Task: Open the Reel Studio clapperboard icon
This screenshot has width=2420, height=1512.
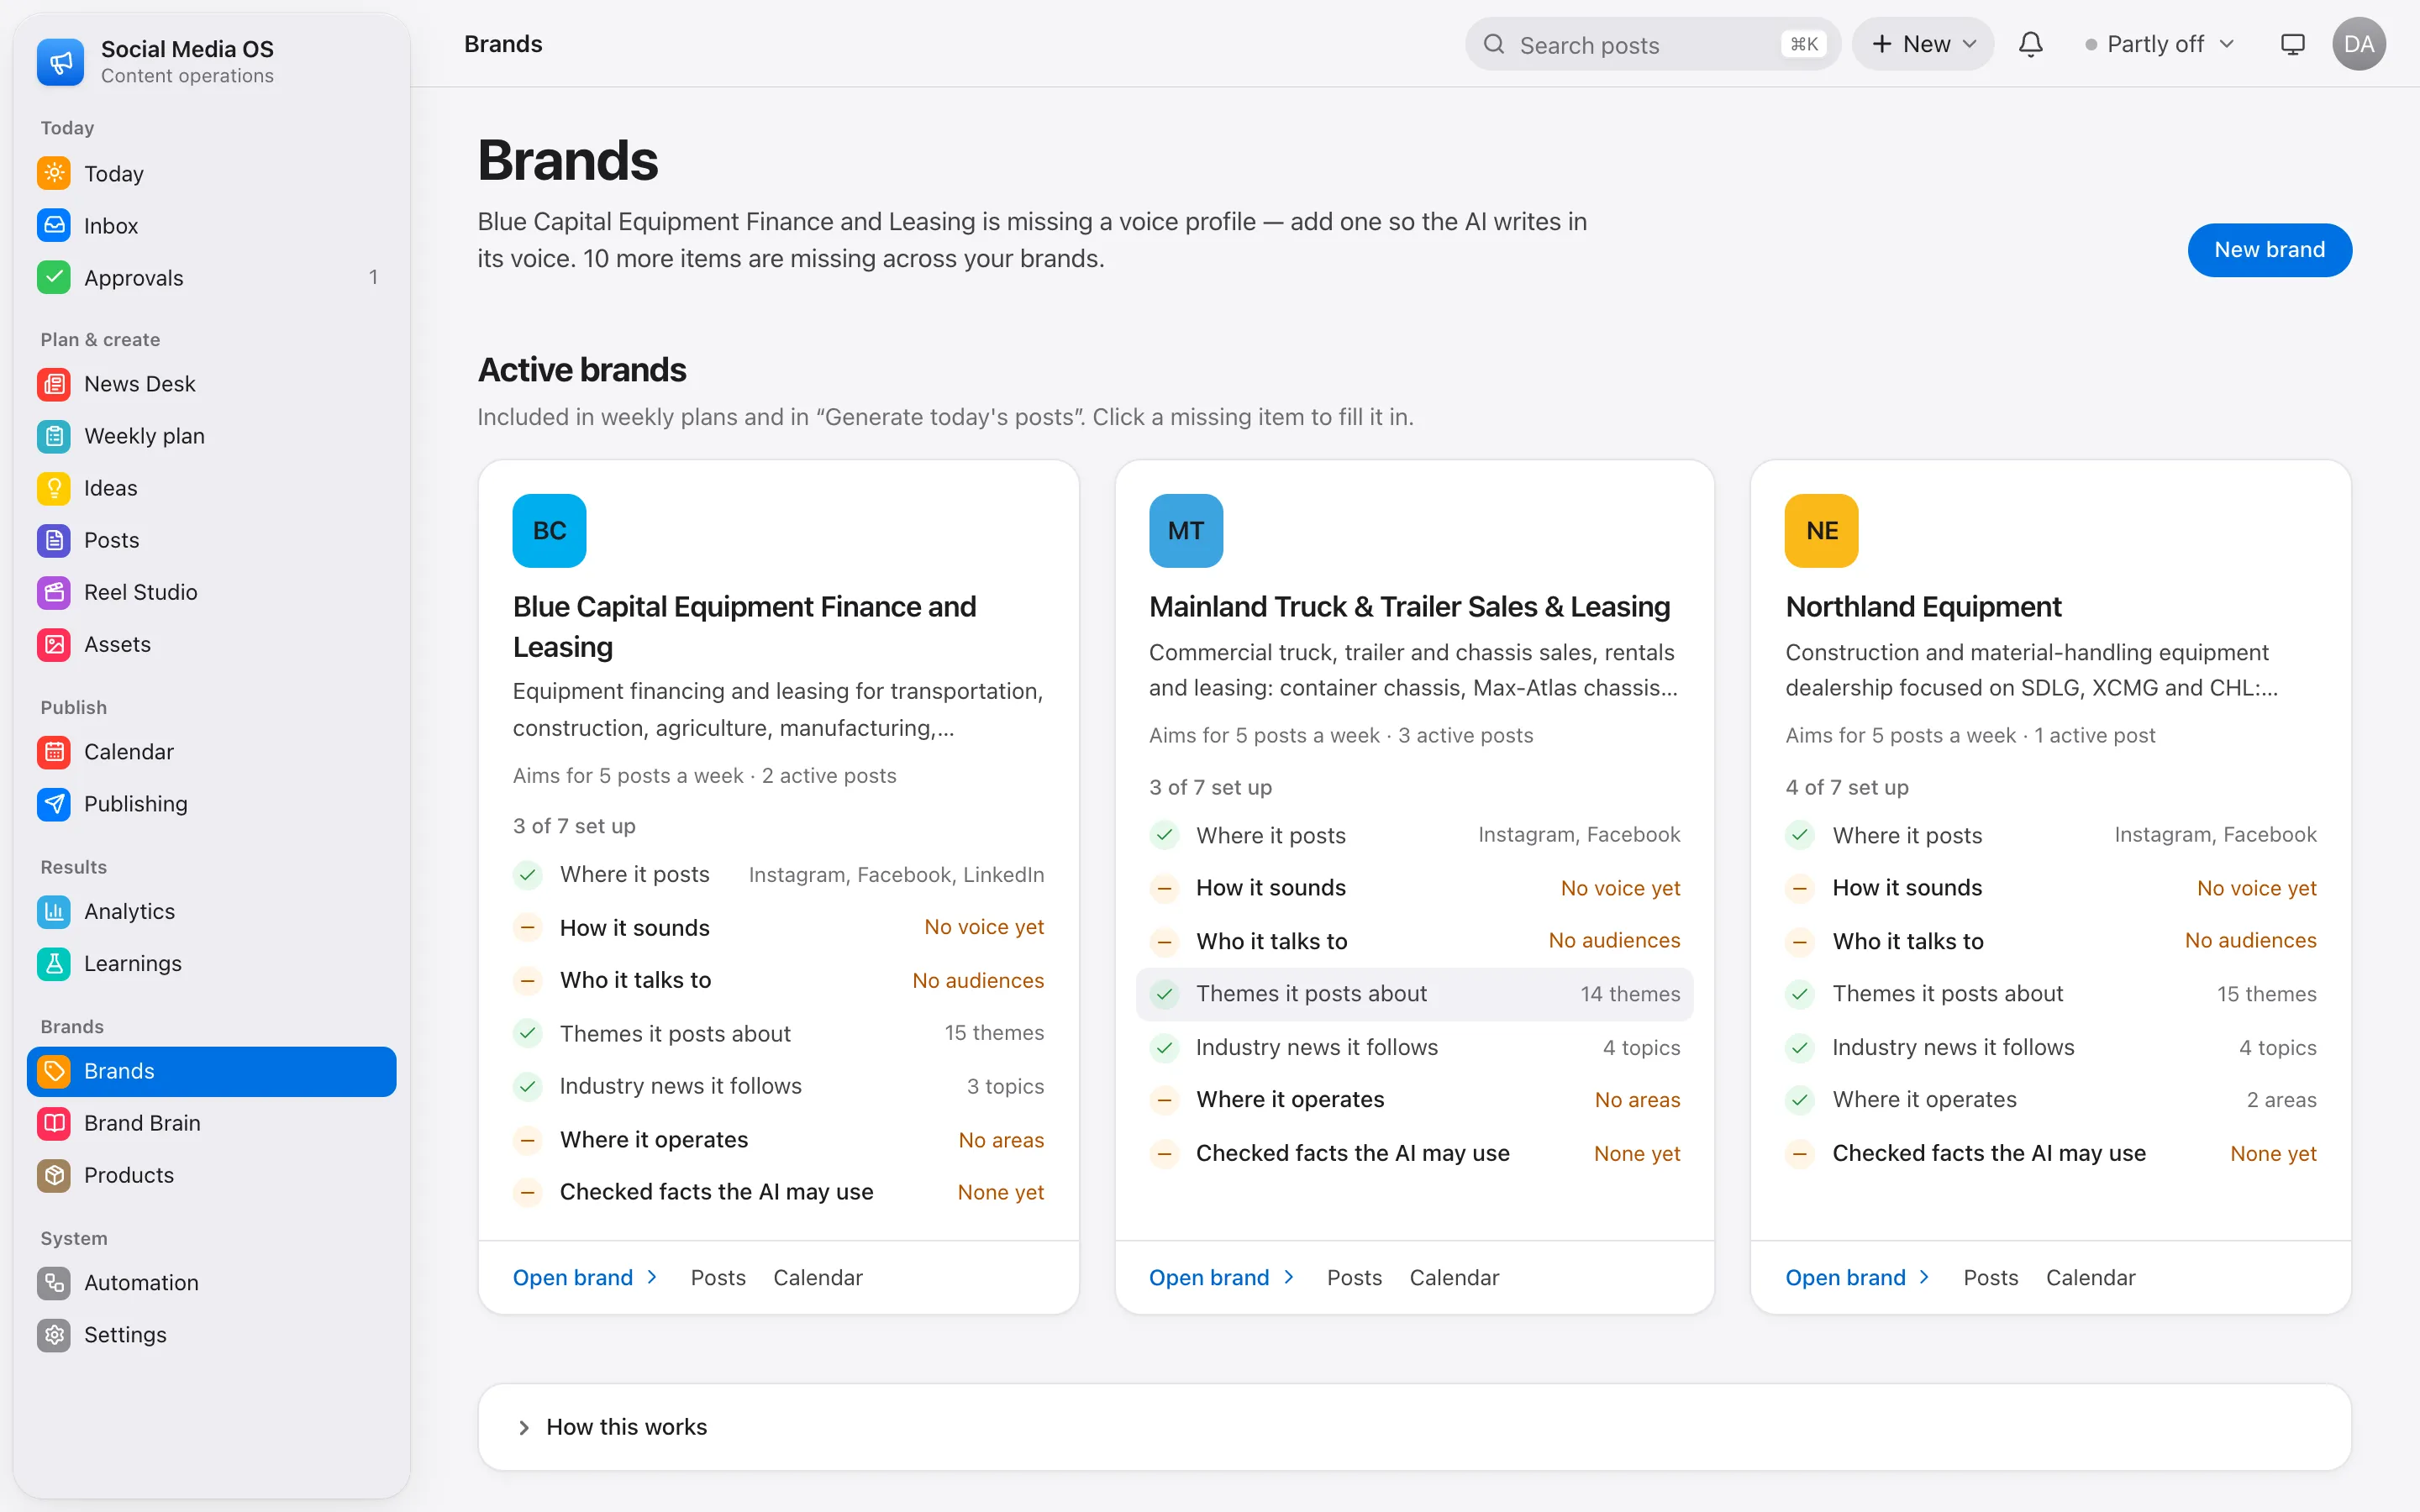Action: [54, 592]
